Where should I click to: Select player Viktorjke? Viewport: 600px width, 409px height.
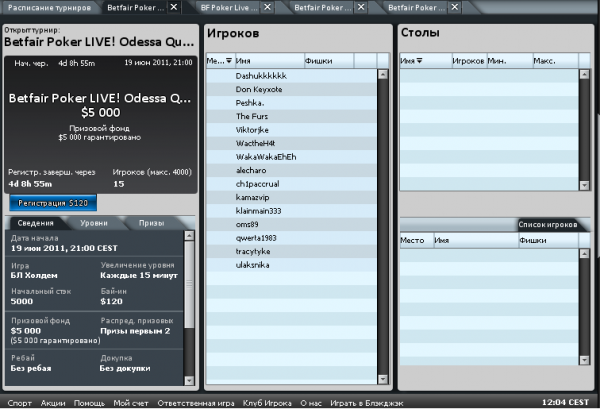point(291,130)
